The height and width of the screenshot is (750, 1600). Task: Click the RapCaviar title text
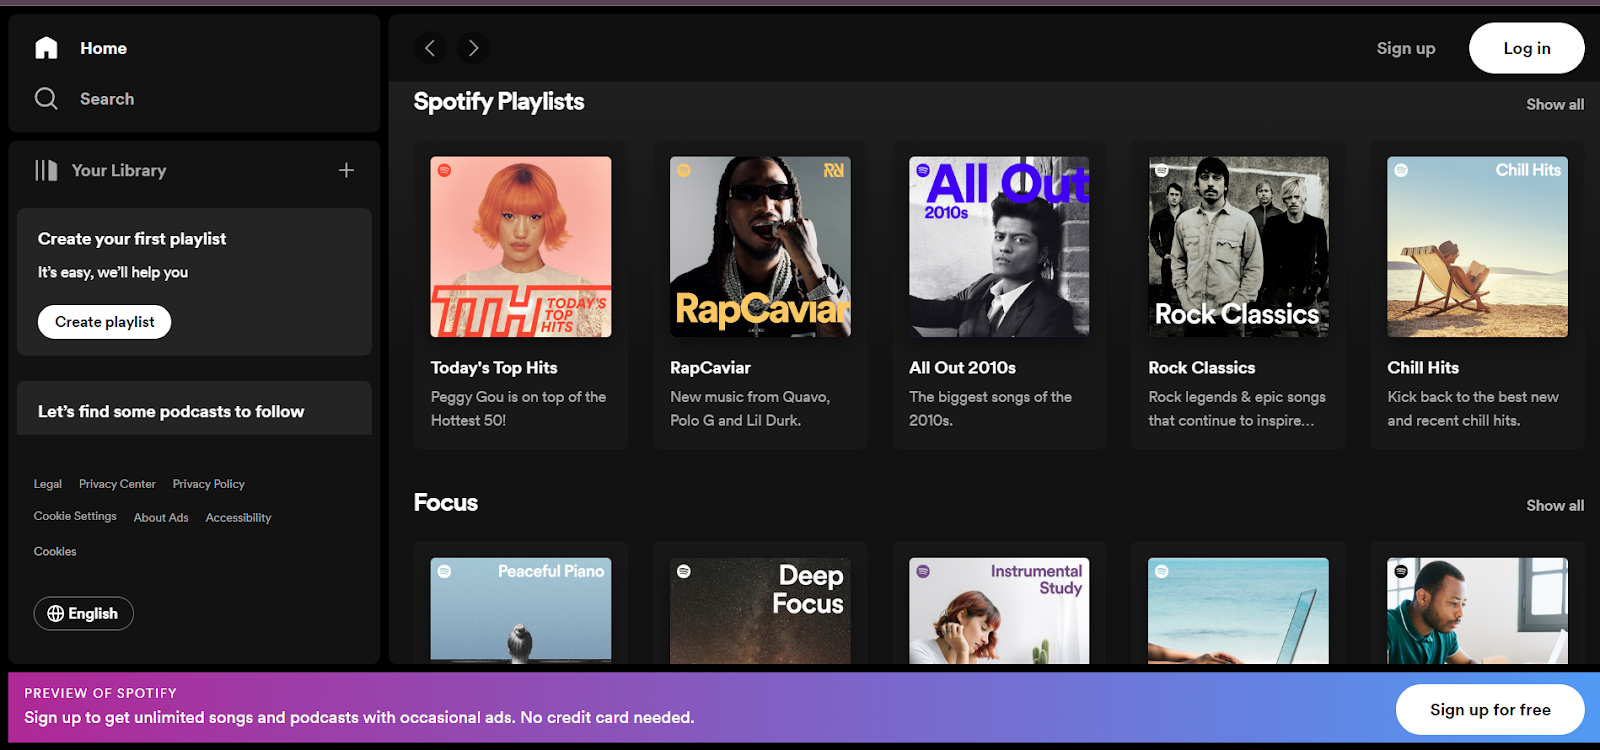click(x=710, y=368)
